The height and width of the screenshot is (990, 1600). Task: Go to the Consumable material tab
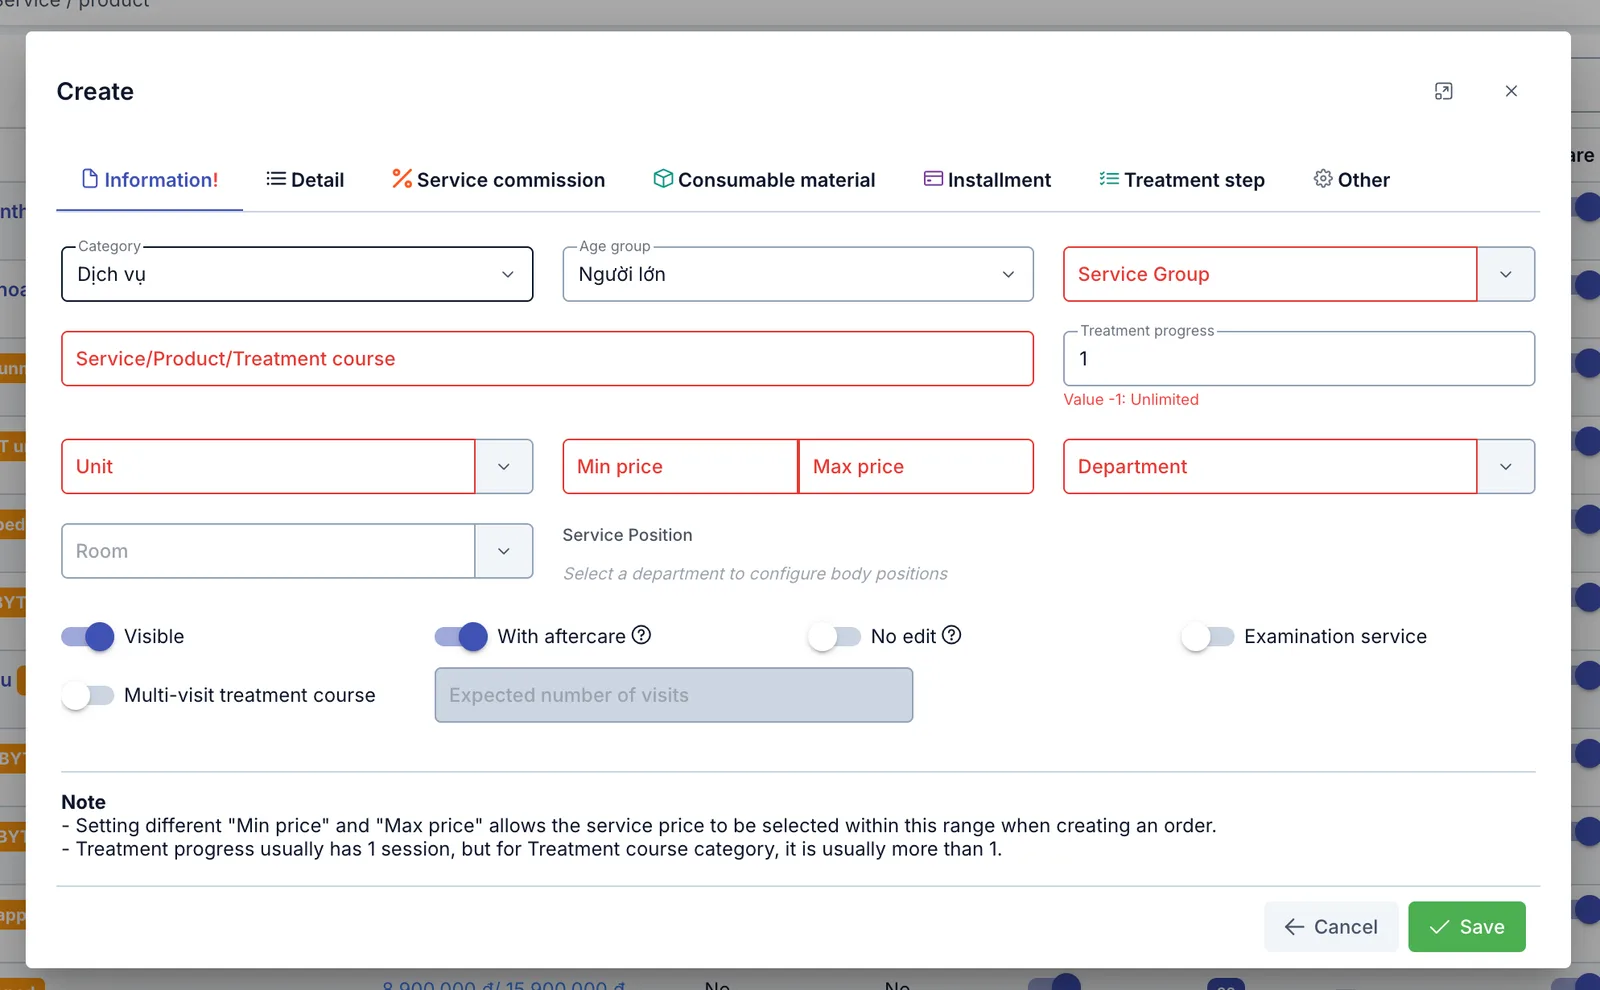point(764,180)
